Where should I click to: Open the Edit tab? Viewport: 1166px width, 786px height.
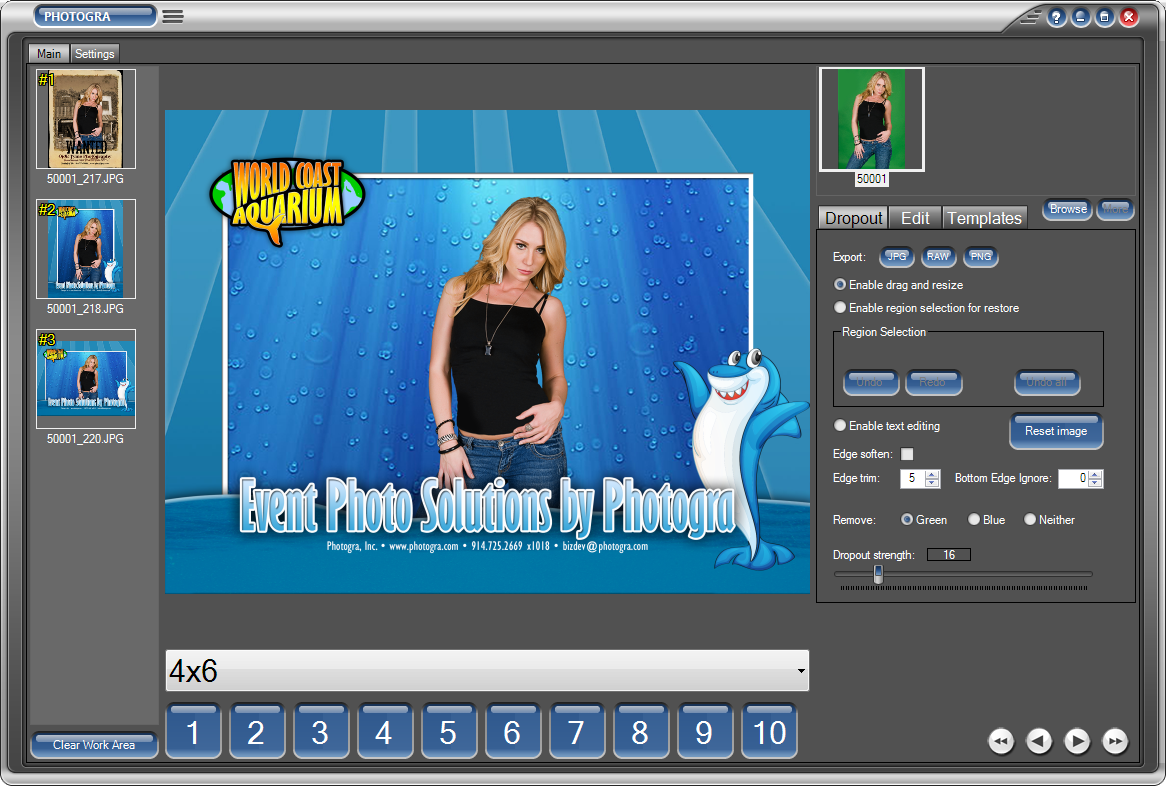click(915, 218)
